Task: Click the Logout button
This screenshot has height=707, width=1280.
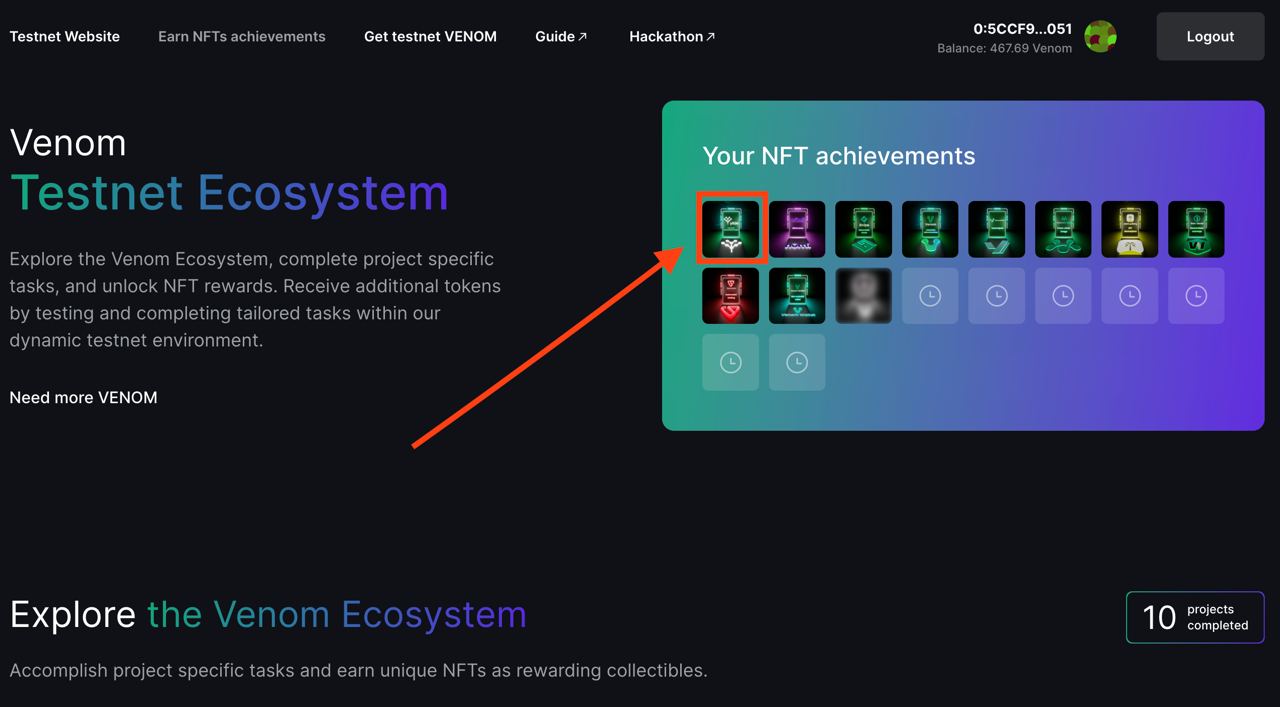Action: [x=1210, y=37]
